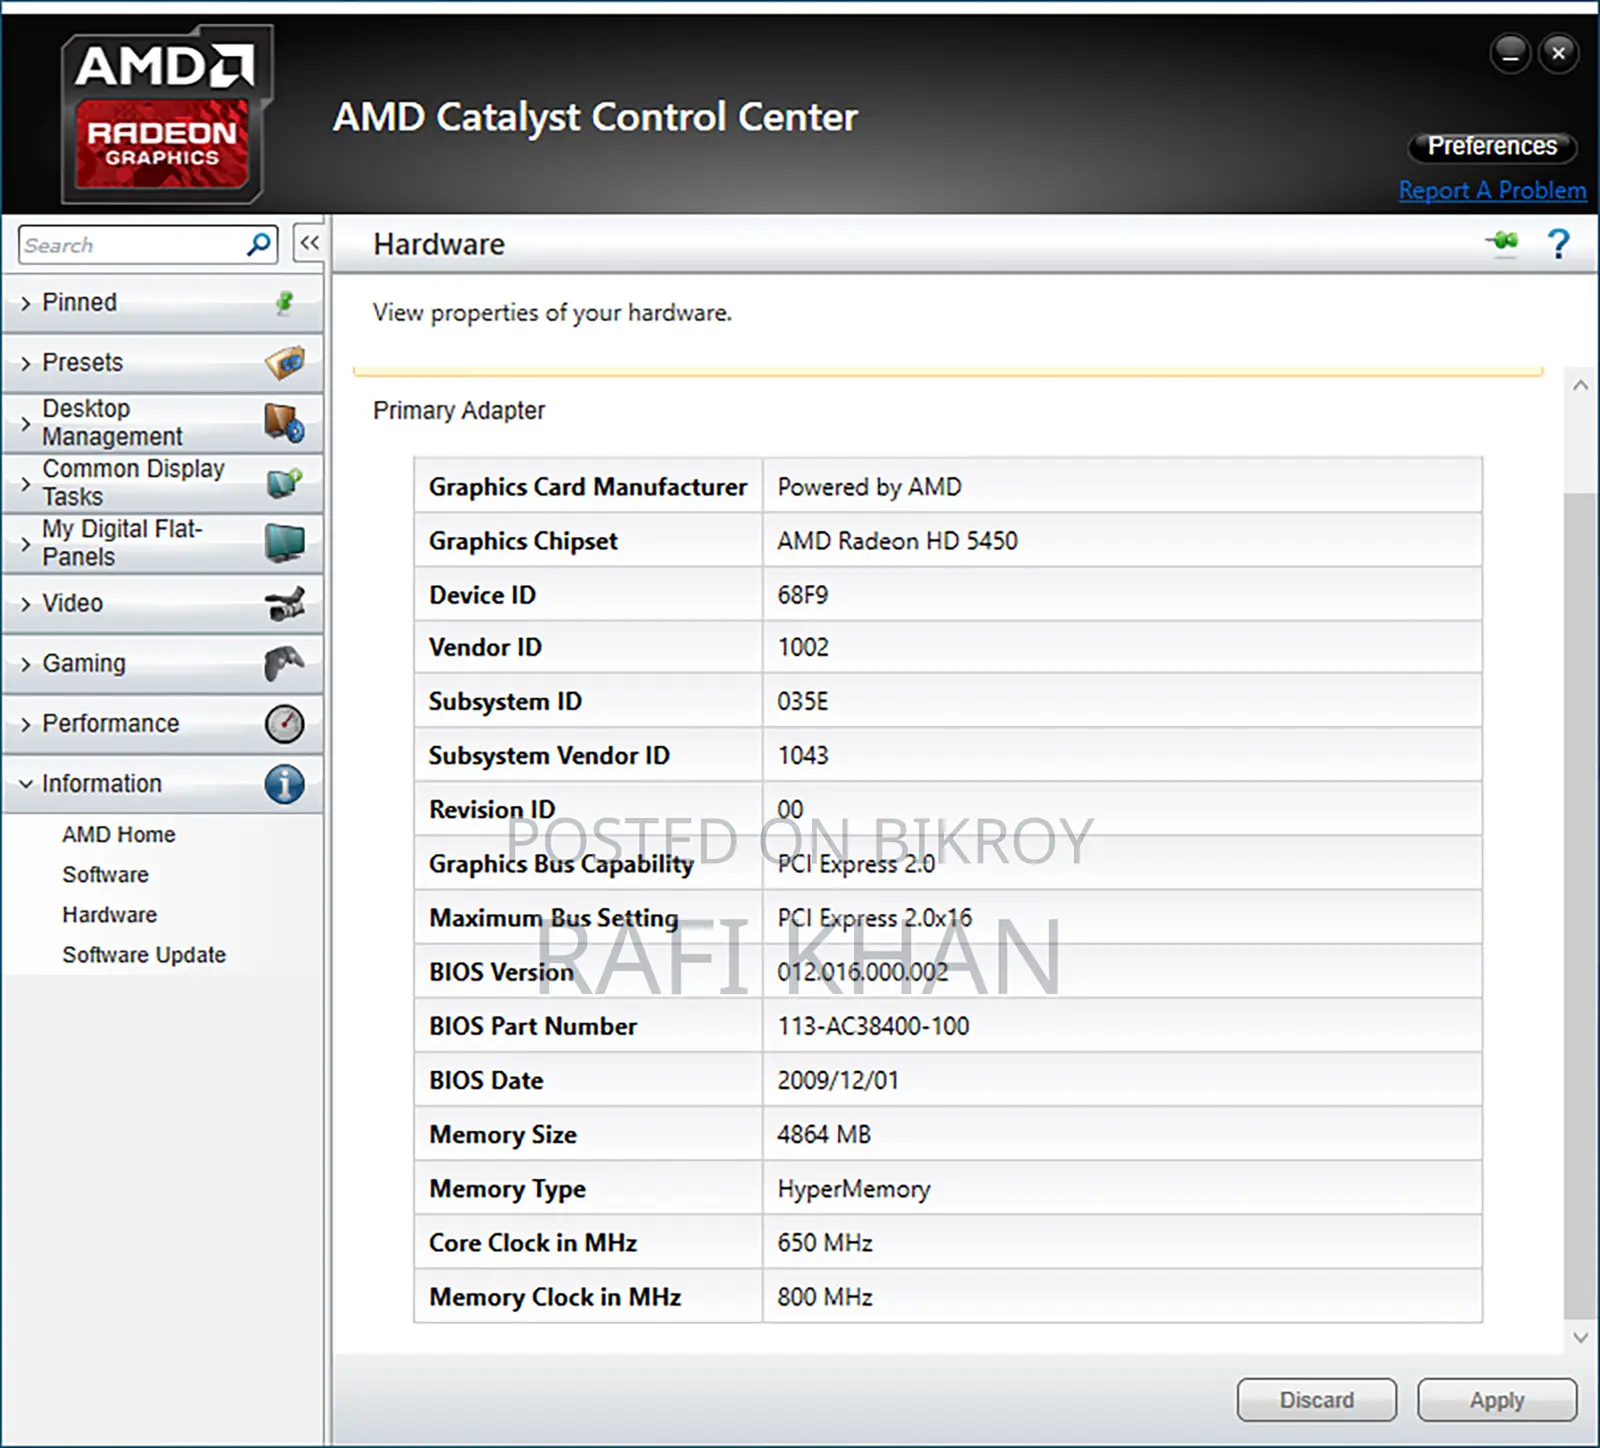Click the Desktop Management icon
1600x1448 pixels.
[x=285, y=423]
